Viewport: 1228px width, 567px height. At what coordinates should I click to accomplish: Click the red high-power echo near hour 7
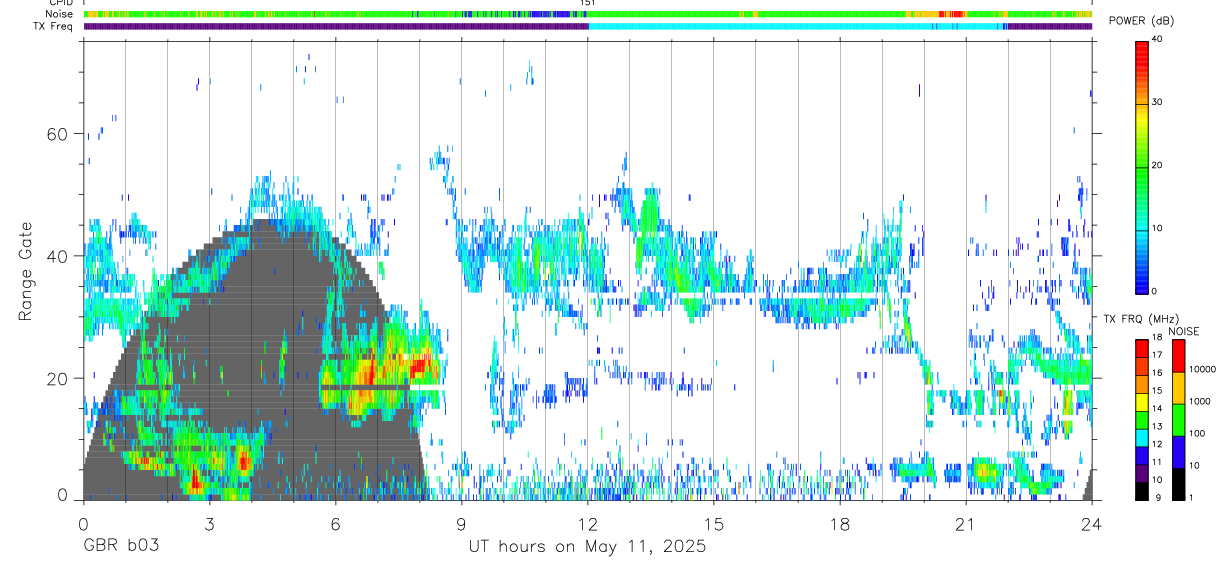[372, 372]
